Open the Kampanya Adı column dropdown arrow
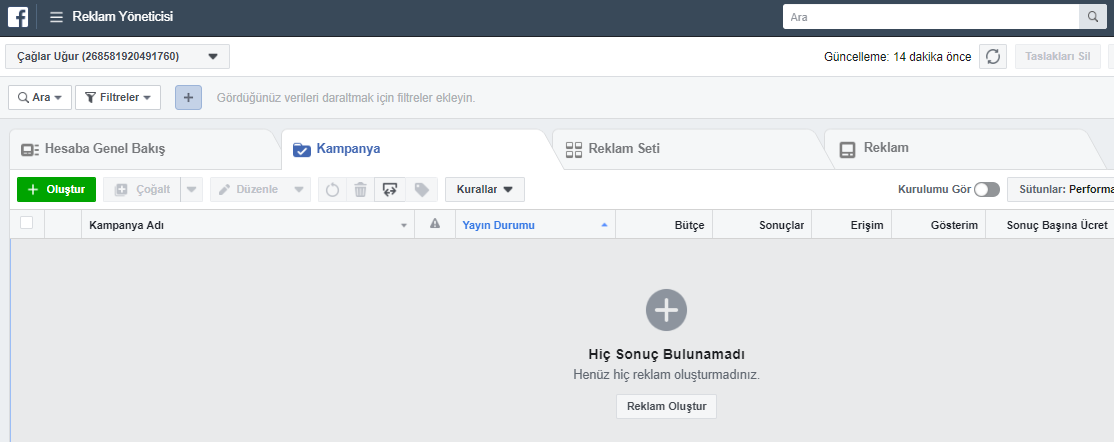This screenshot has height=442, width=1114. 404,225
